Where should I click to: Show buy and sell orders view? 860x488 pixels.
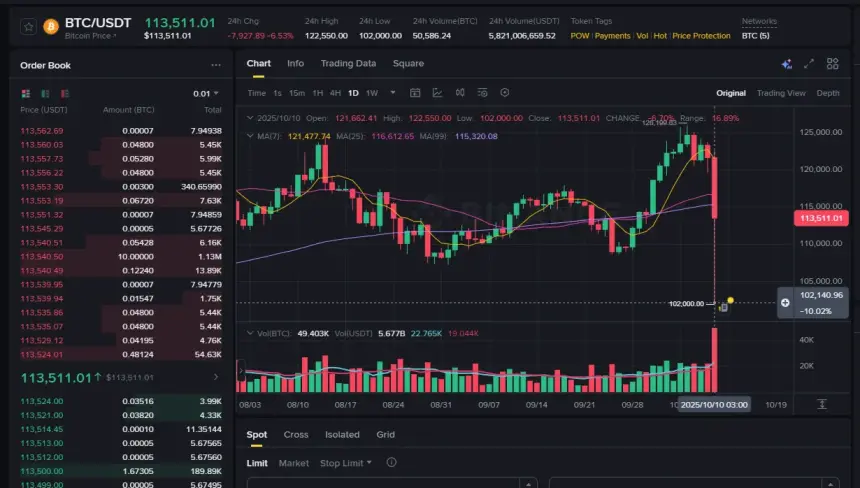(x=25, y=93)
